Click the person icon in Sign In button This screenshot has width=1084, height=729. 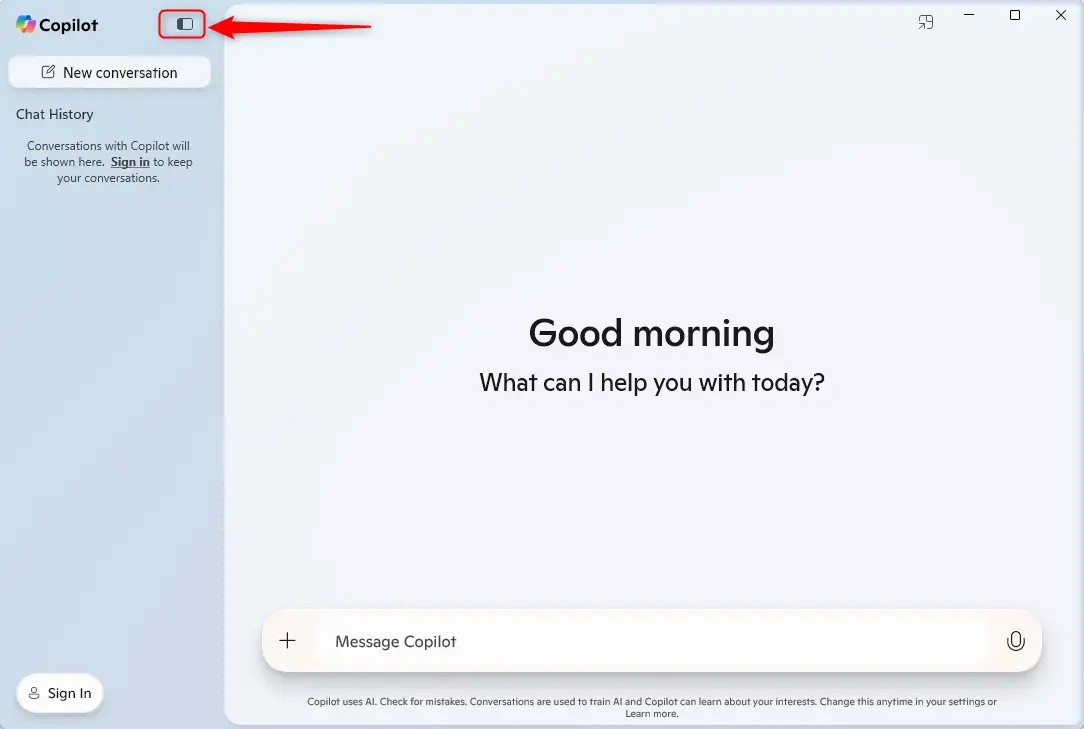pos(34,693)
